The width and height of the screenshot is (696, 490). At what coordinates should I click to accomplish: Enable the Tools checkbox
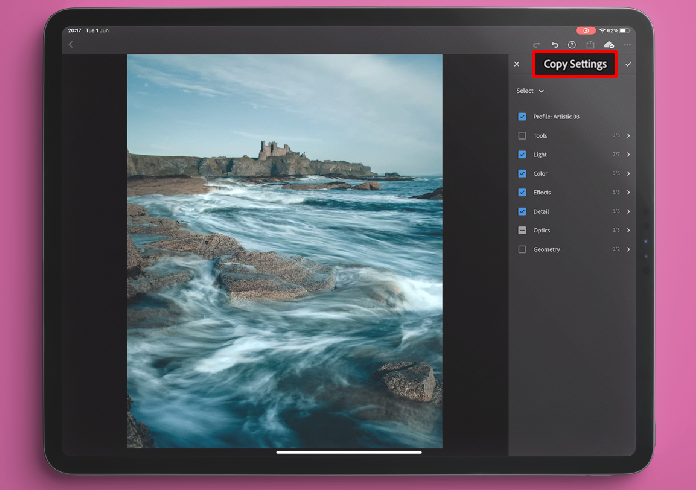[522, 136]
